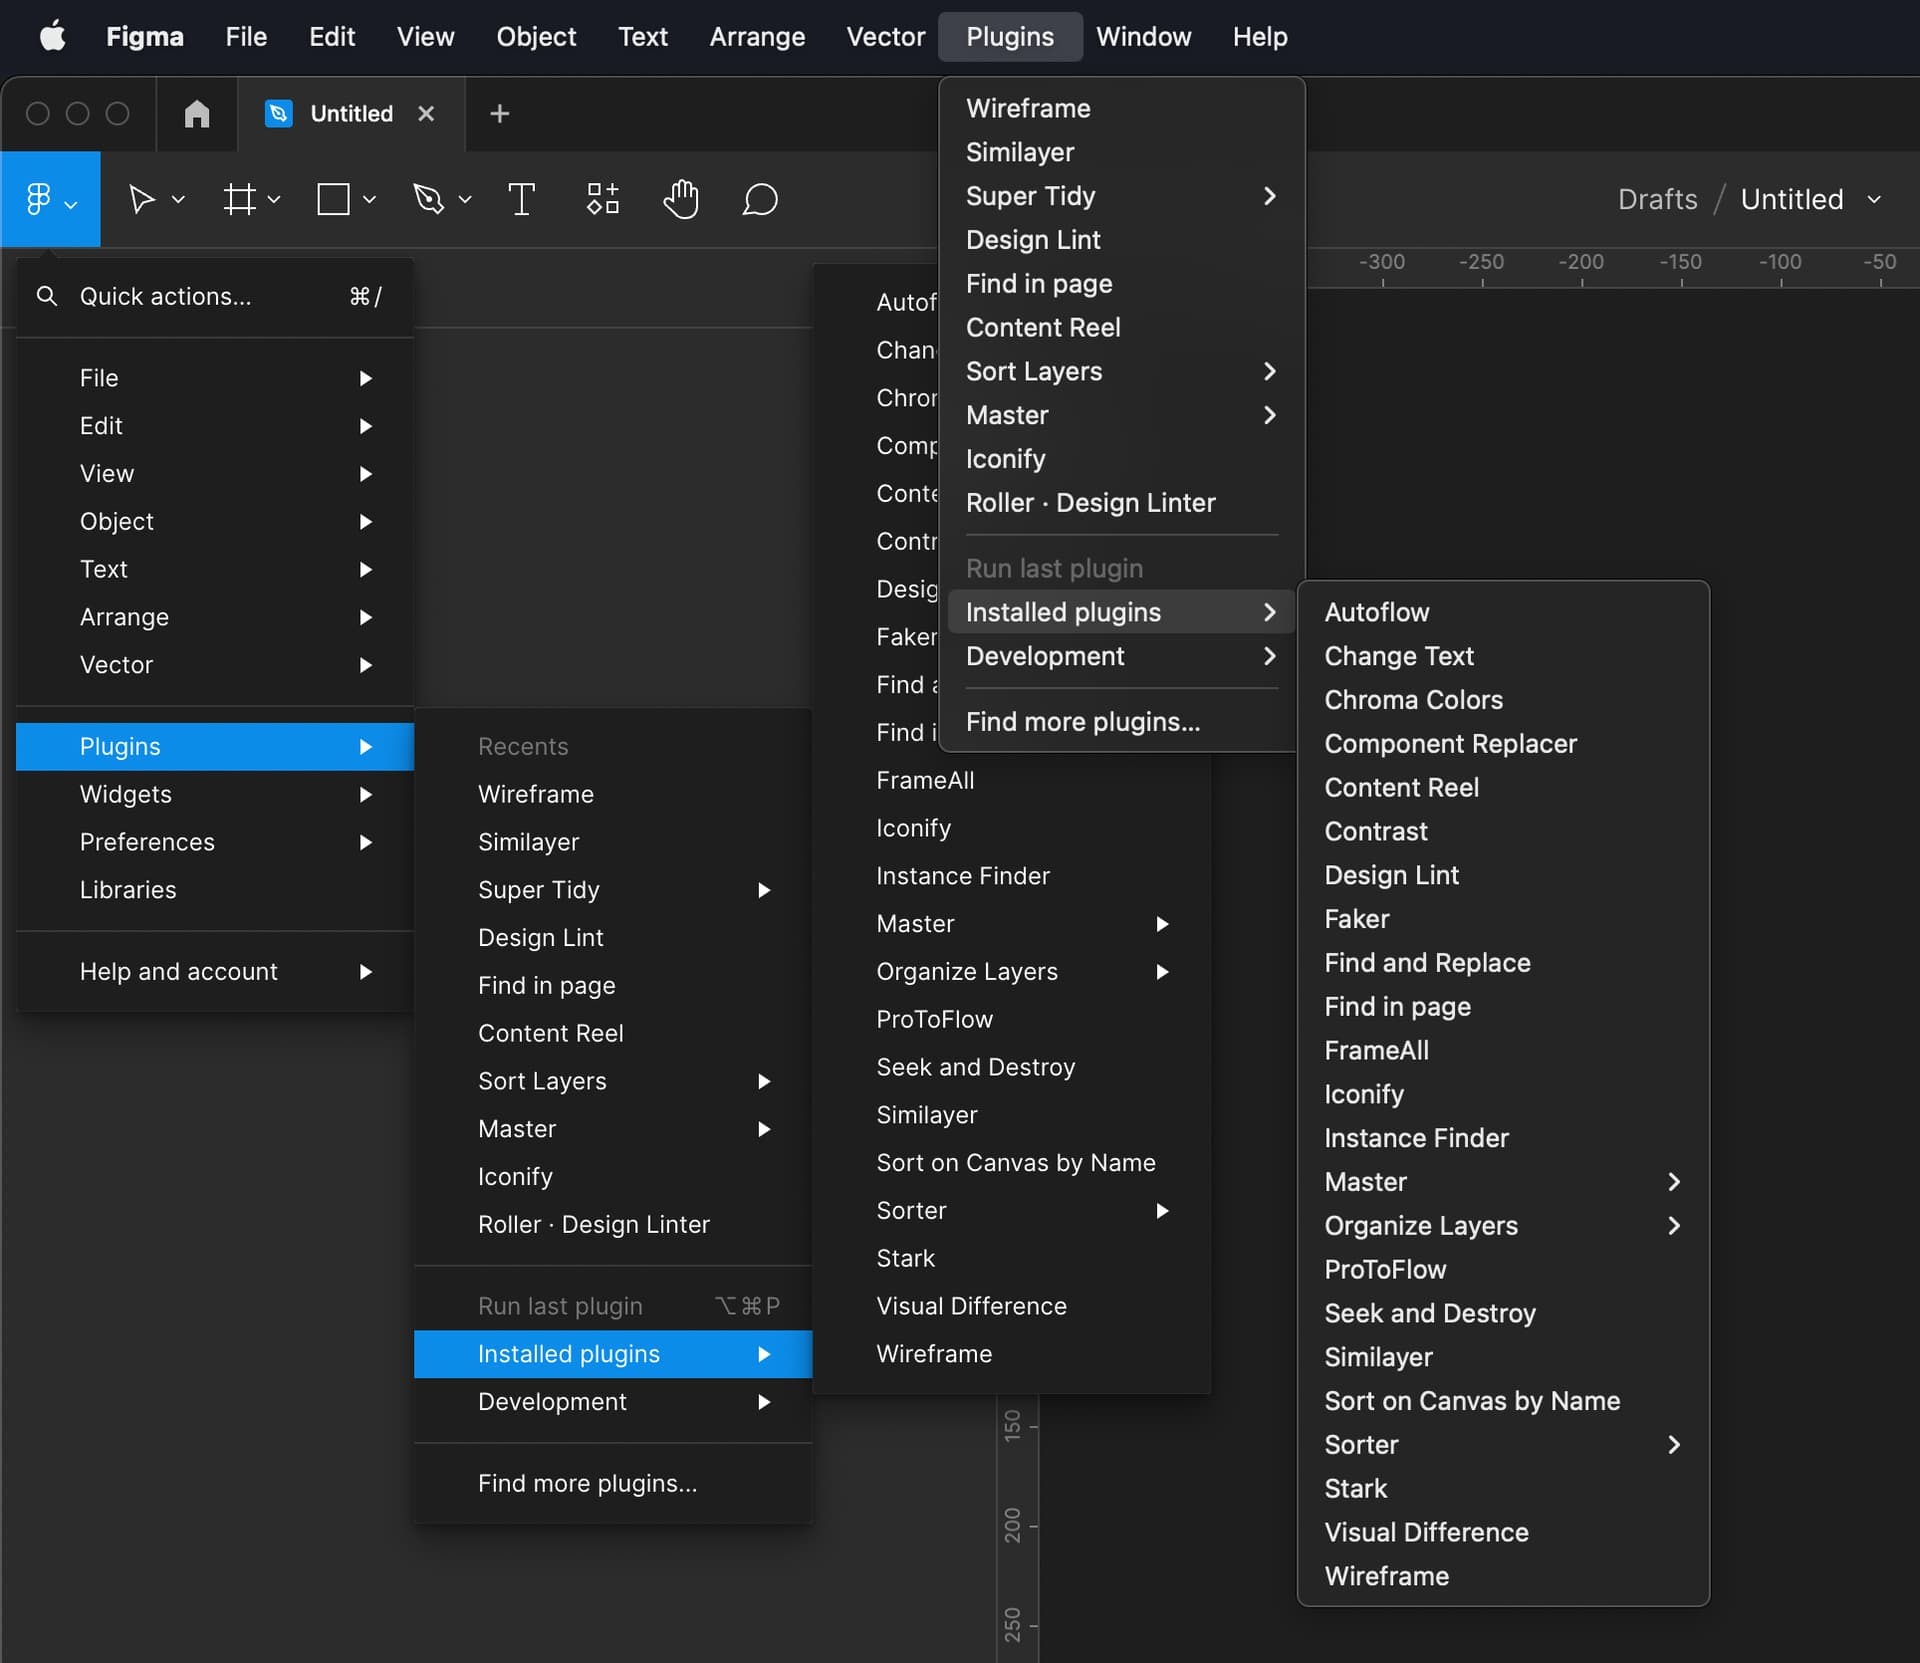
Task: Run Visual Difference in rightmost plugins list
Action: [x=1503, y=1533]
